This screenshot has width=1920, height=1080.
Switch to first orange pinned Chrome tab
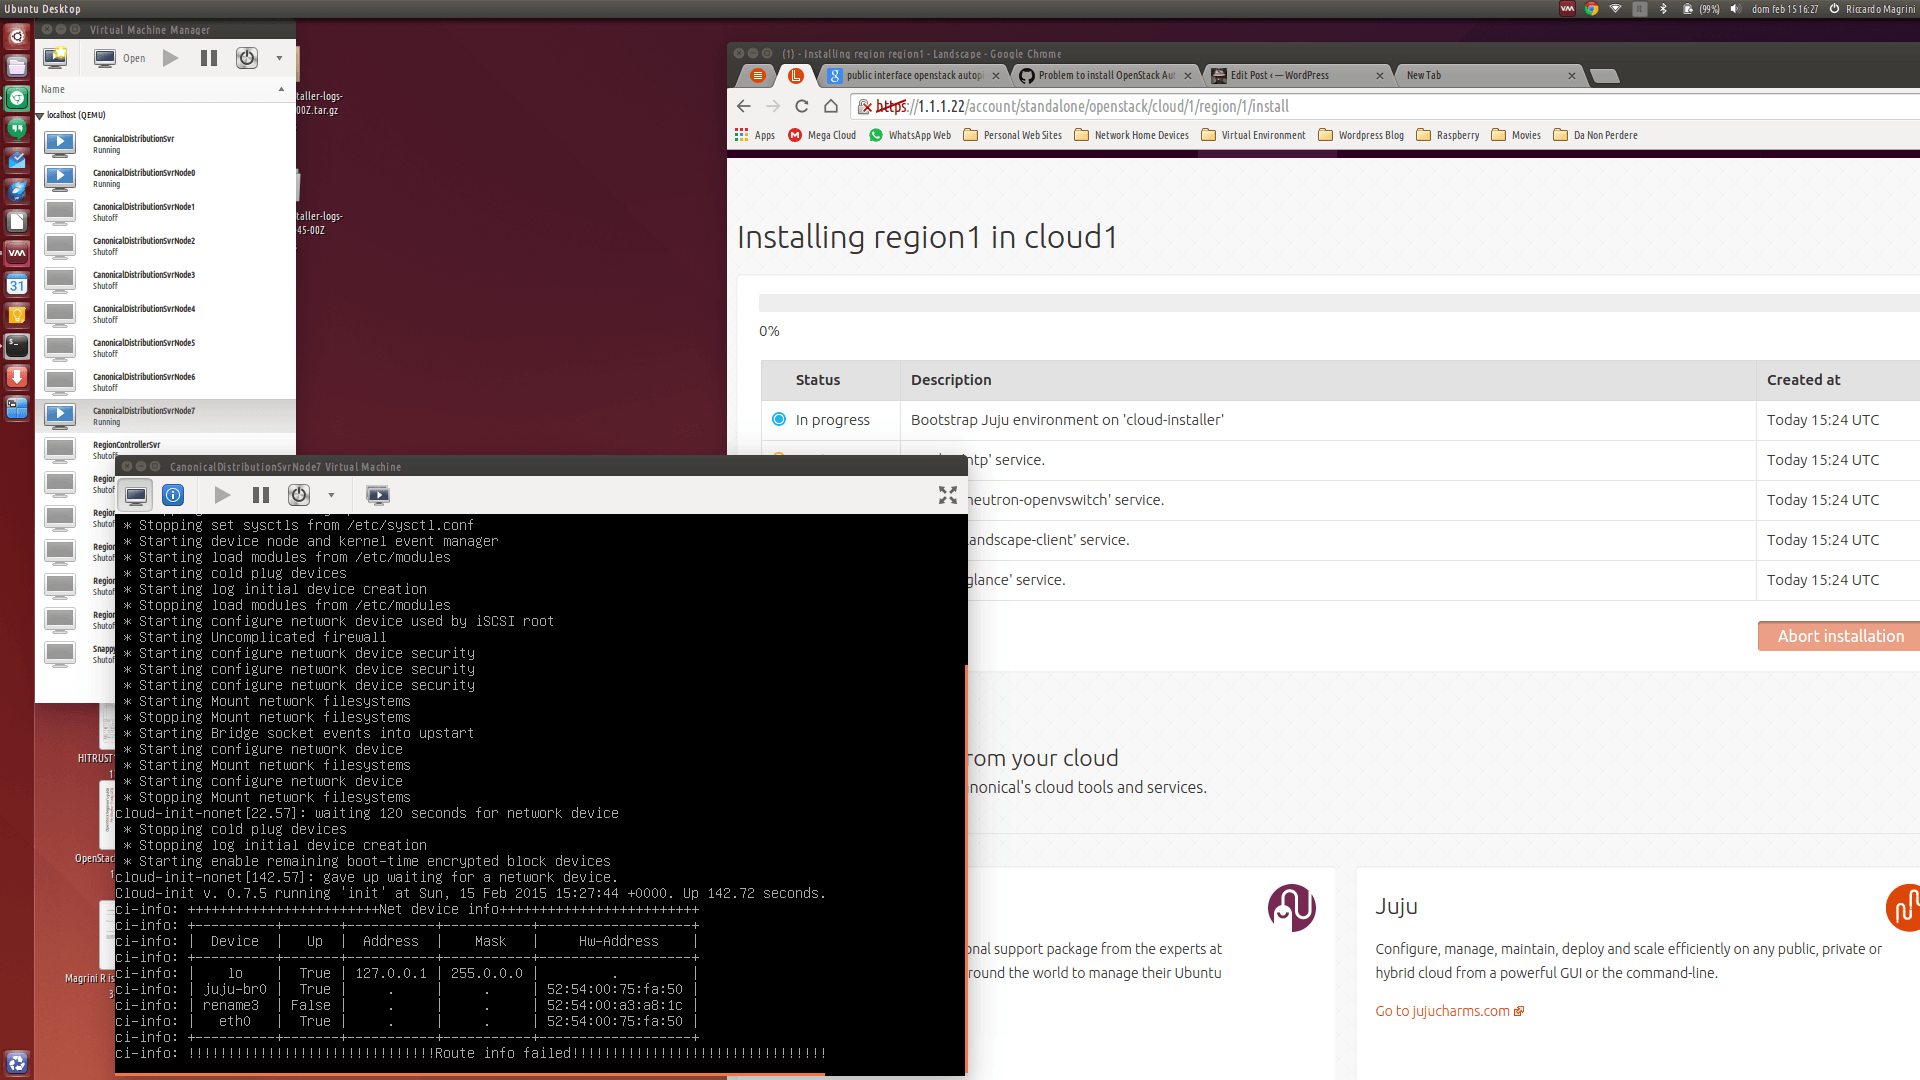pos(758,75)
